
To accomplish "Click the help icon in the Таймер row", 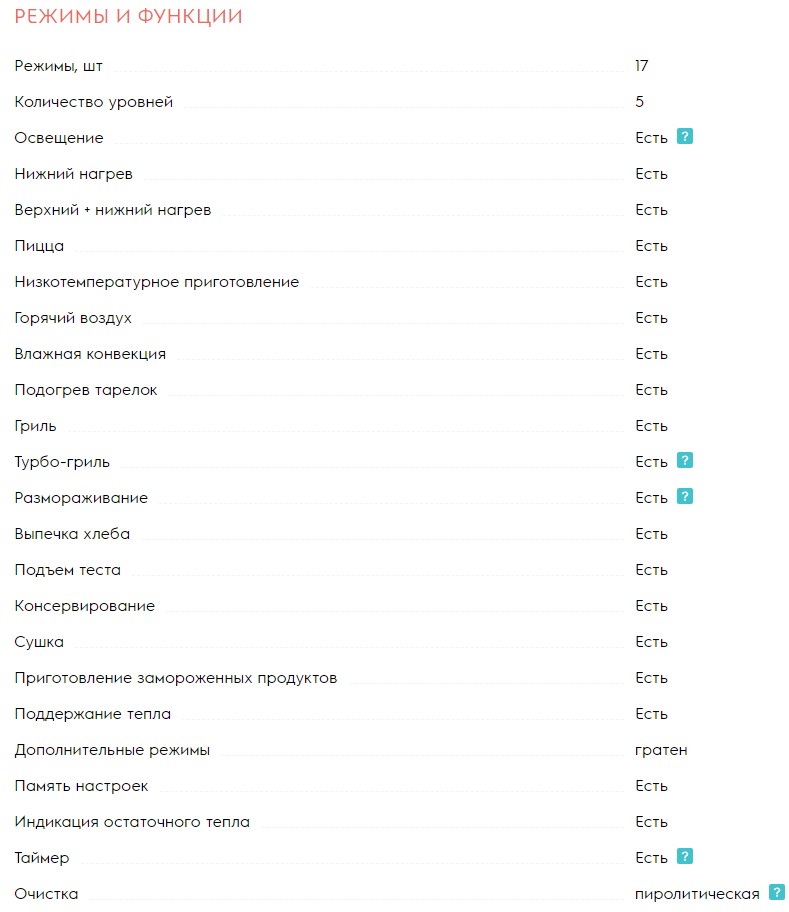I will coord(685,856).
